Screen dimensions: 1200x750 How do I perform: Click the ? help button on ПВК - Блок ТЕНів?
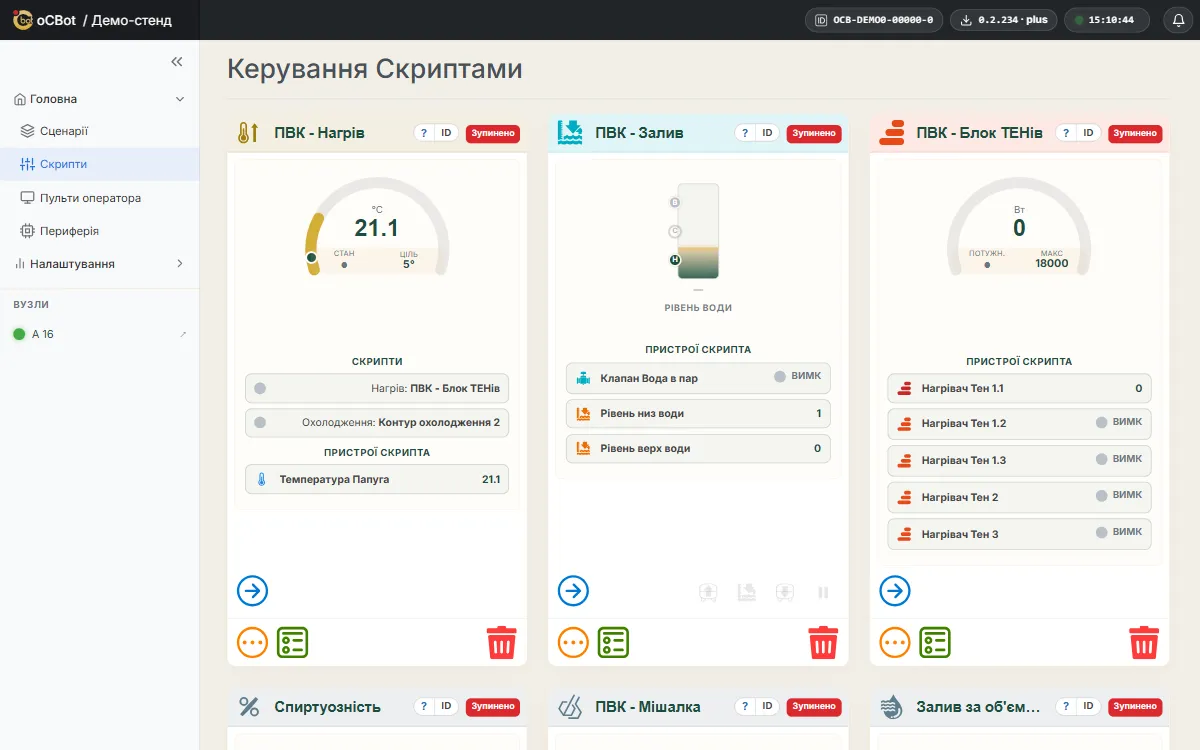(1066, 133)
